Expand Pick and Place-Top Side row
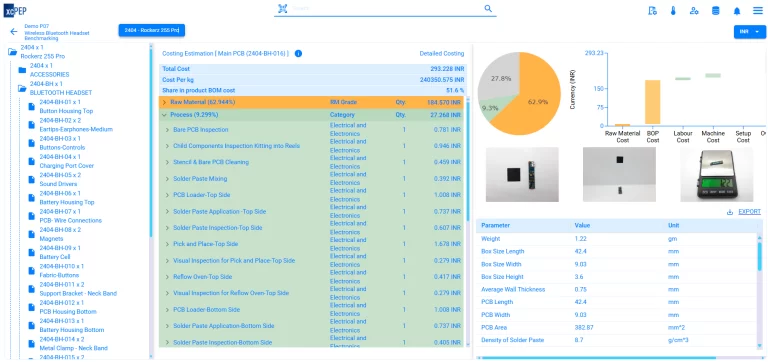This screenshot has width=768, height=362. point(167,244)
